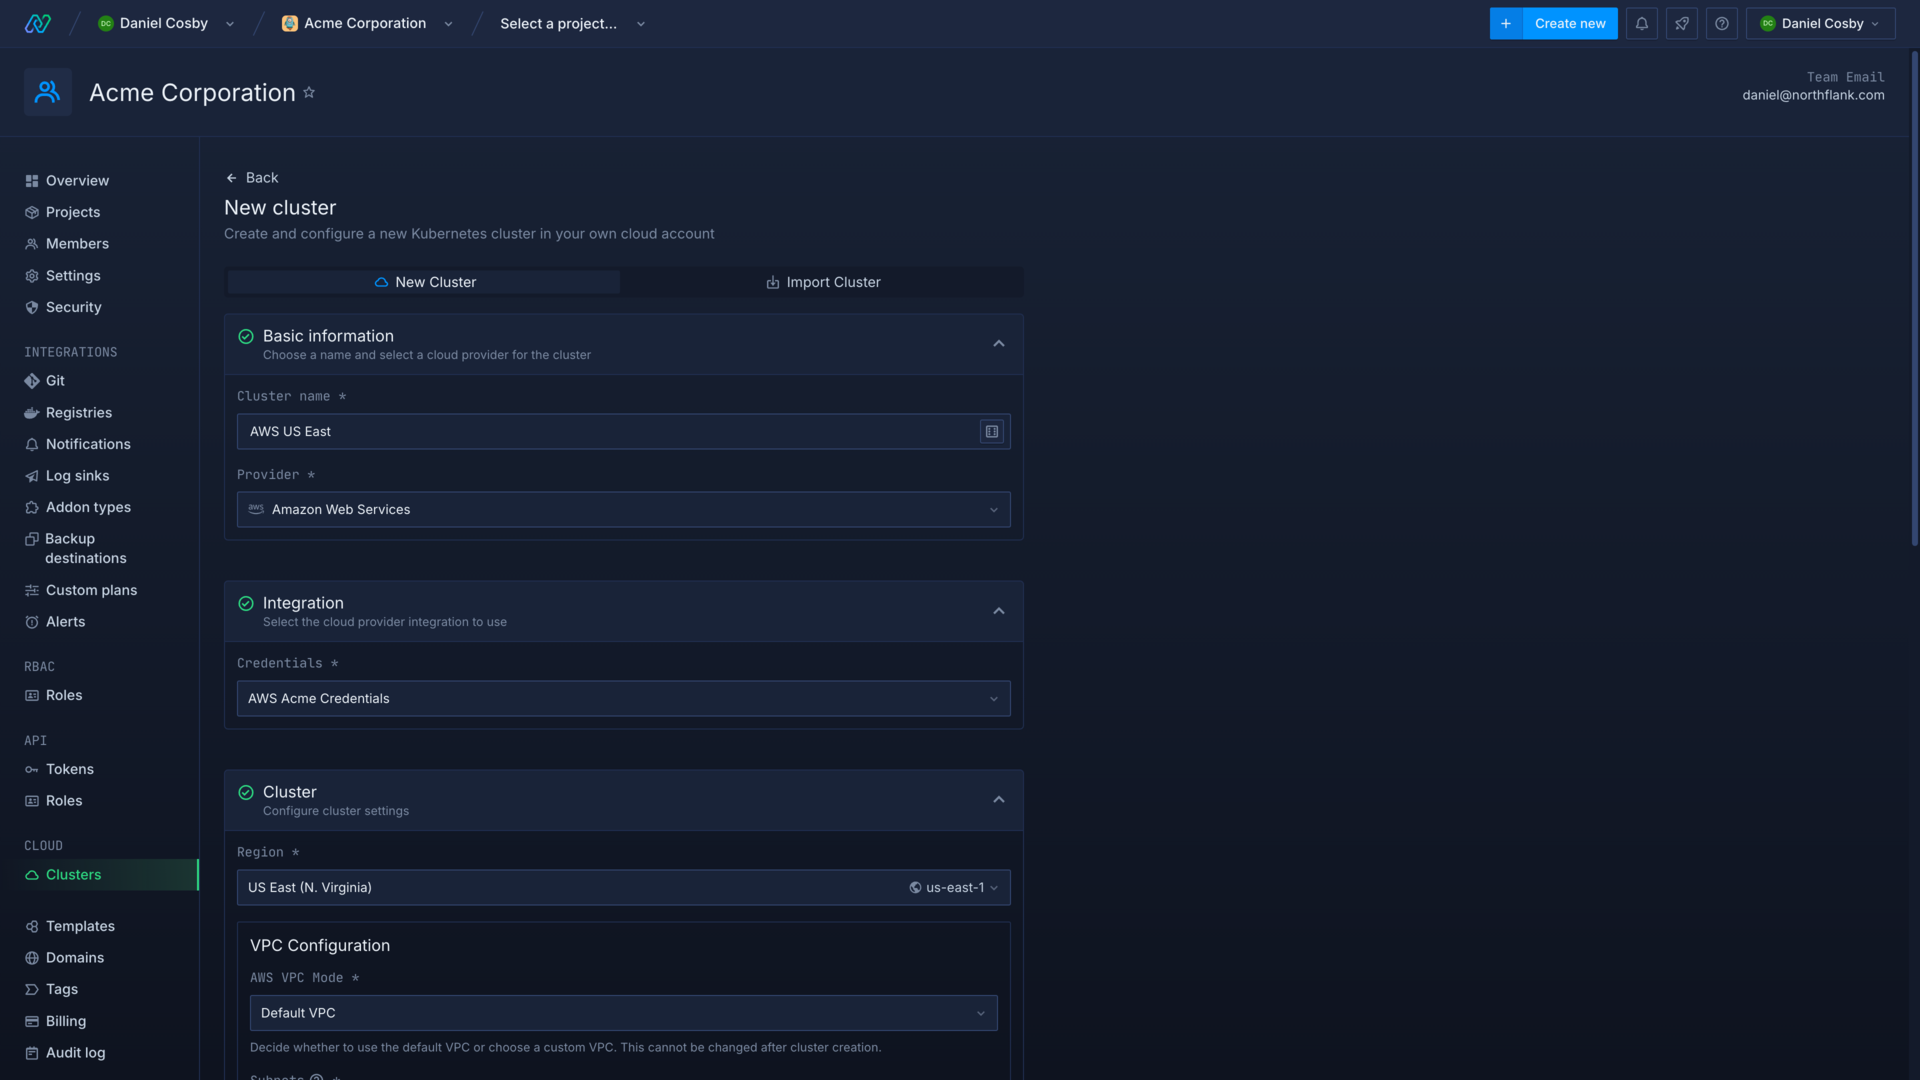This screenshot has height=1080, width=1920.
Task: Click the Addon types puzzle icon
Action: 32,507
